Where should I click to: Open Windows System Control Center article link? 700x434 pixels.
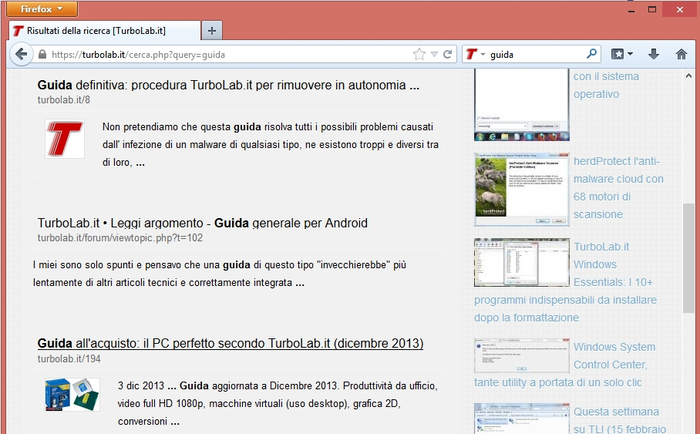click(565, 364)
